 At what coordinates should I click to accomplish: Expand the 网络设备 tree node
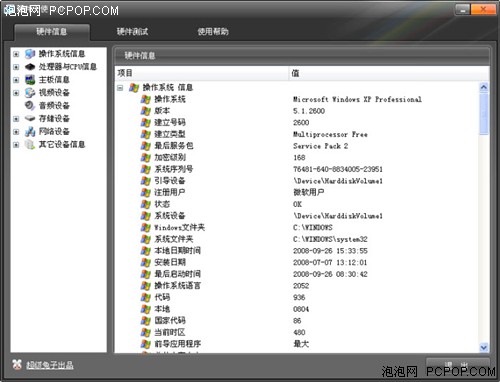[x=16, y=132]
